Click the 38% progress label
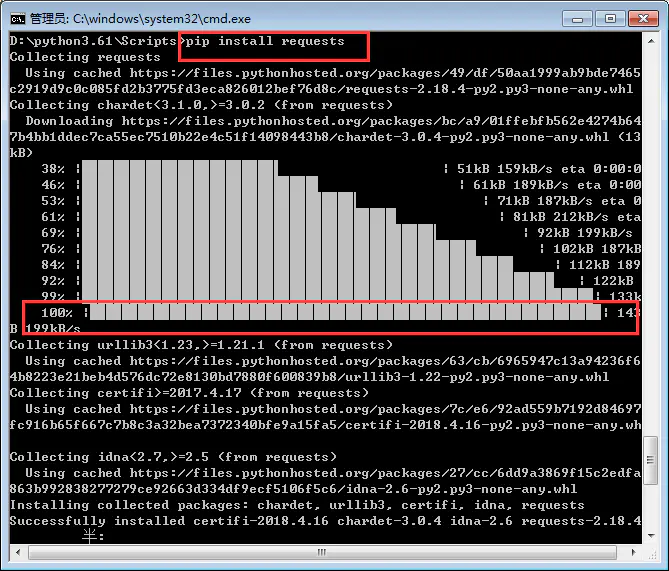The height and width of the screenshot is (571, 669). coord(53,169)
